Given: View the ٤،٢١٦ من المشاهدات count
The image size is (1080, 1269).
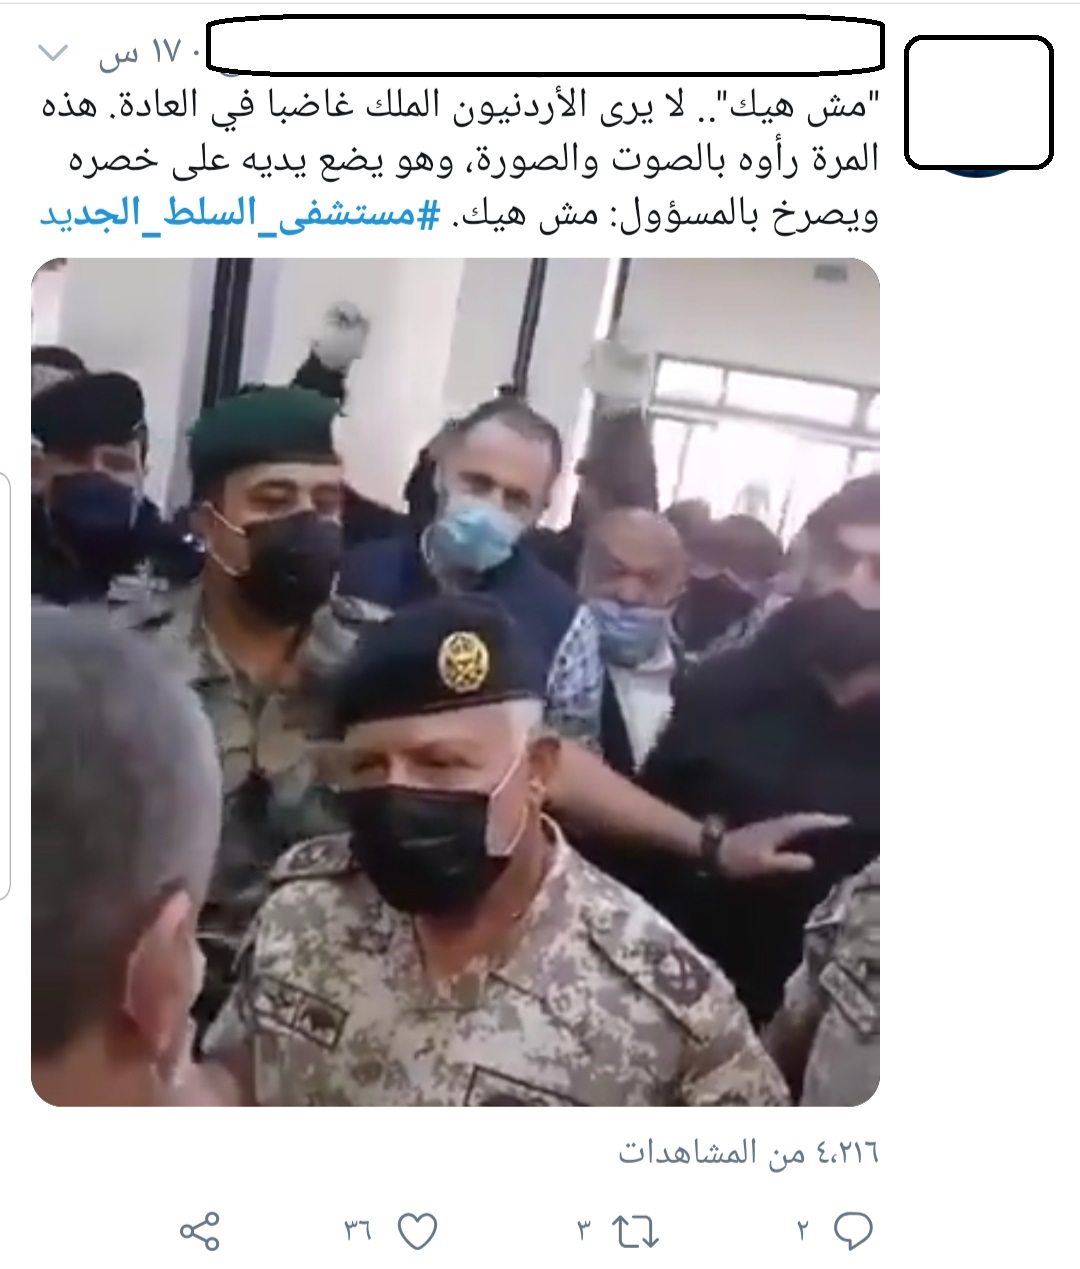Looking at the screenshot, I should pos(748,1152).
